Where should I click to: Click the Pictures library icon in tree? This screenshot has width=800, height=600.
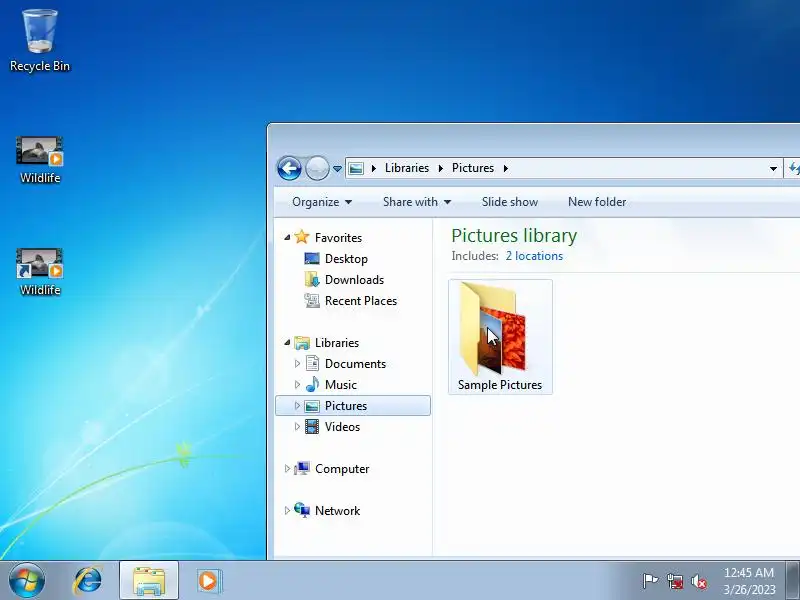tap(312, 406)
